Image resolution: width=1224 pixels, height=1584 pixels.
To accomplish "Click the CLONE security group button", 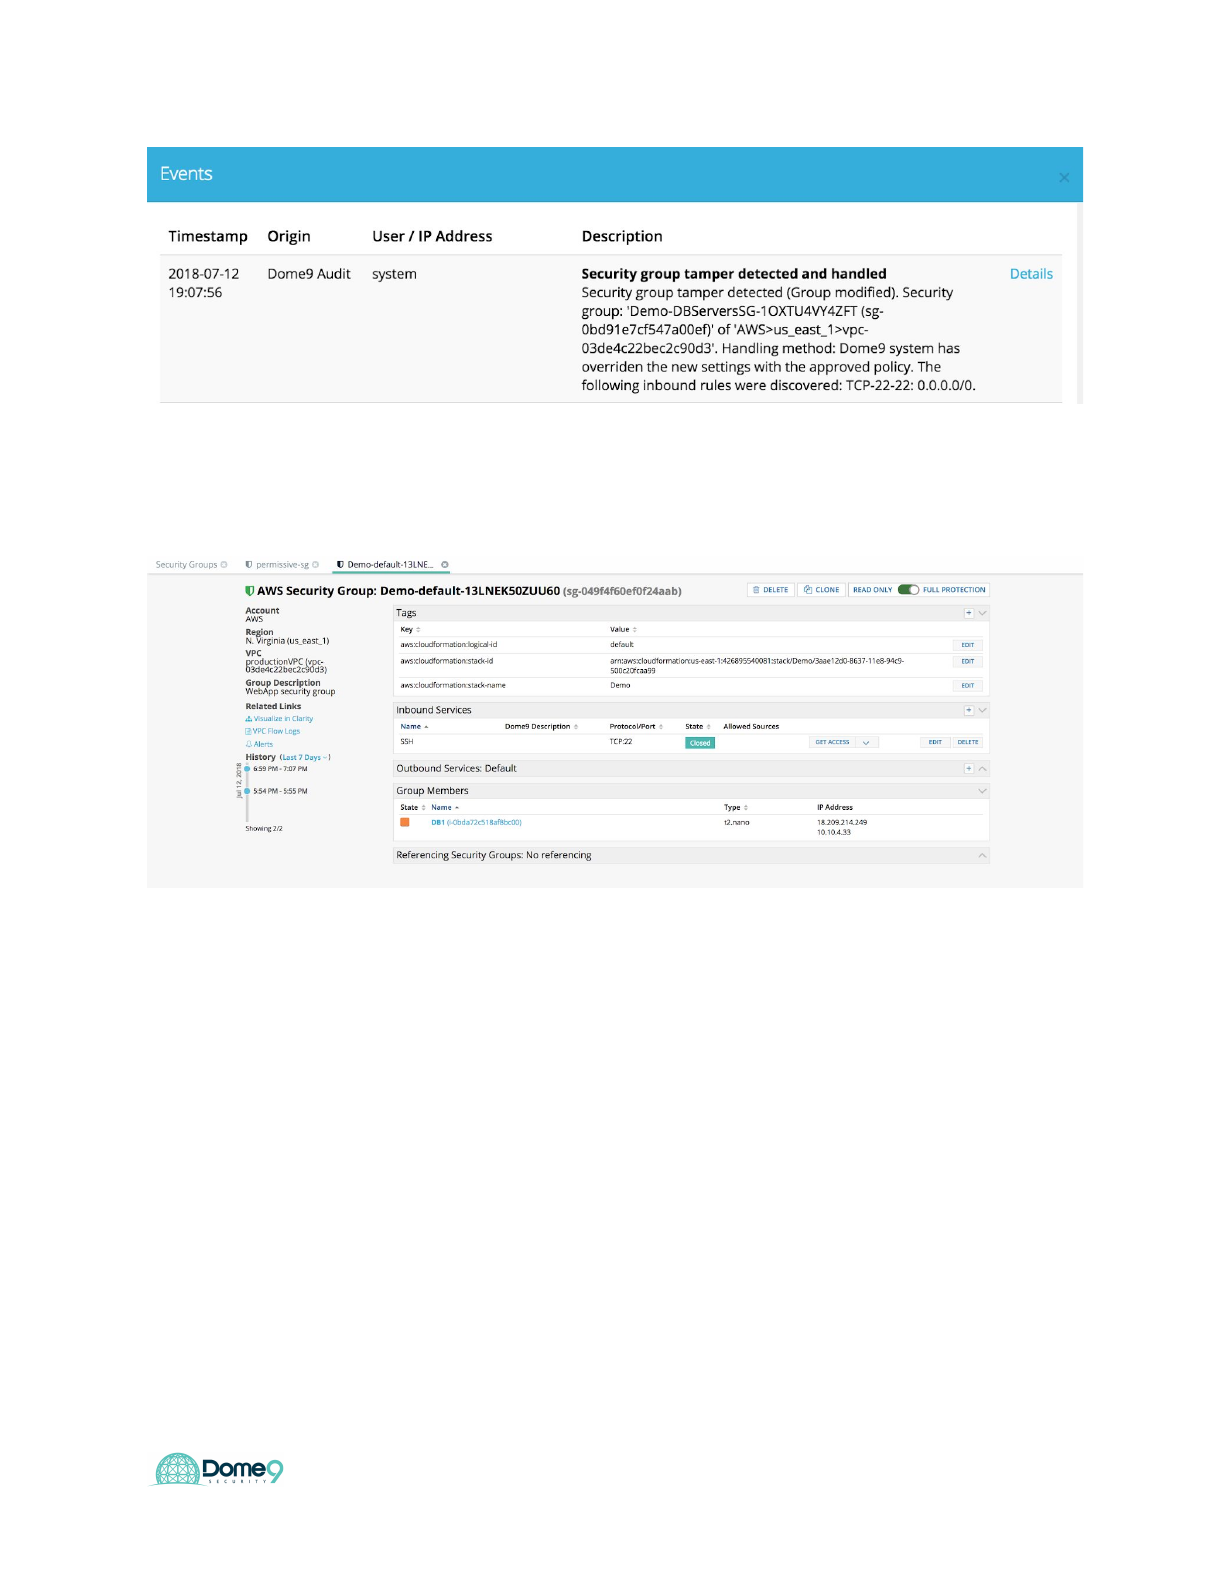I will pyautogui.click(x=822, y=590).
